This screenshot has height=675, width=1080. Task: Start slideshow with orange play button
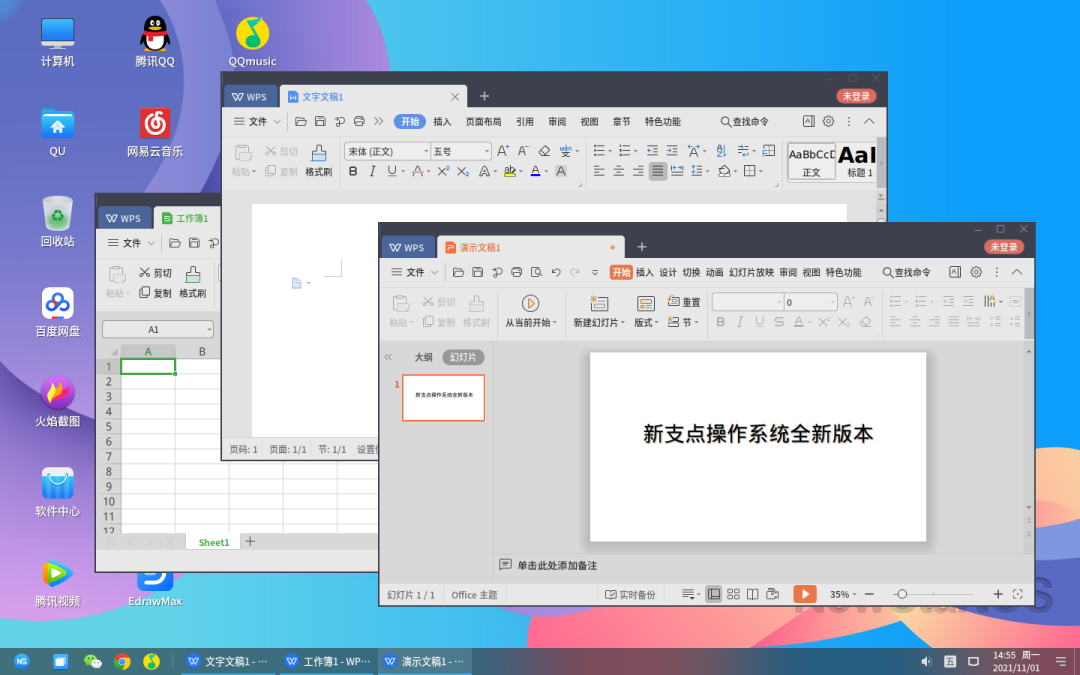coord(804,594)
